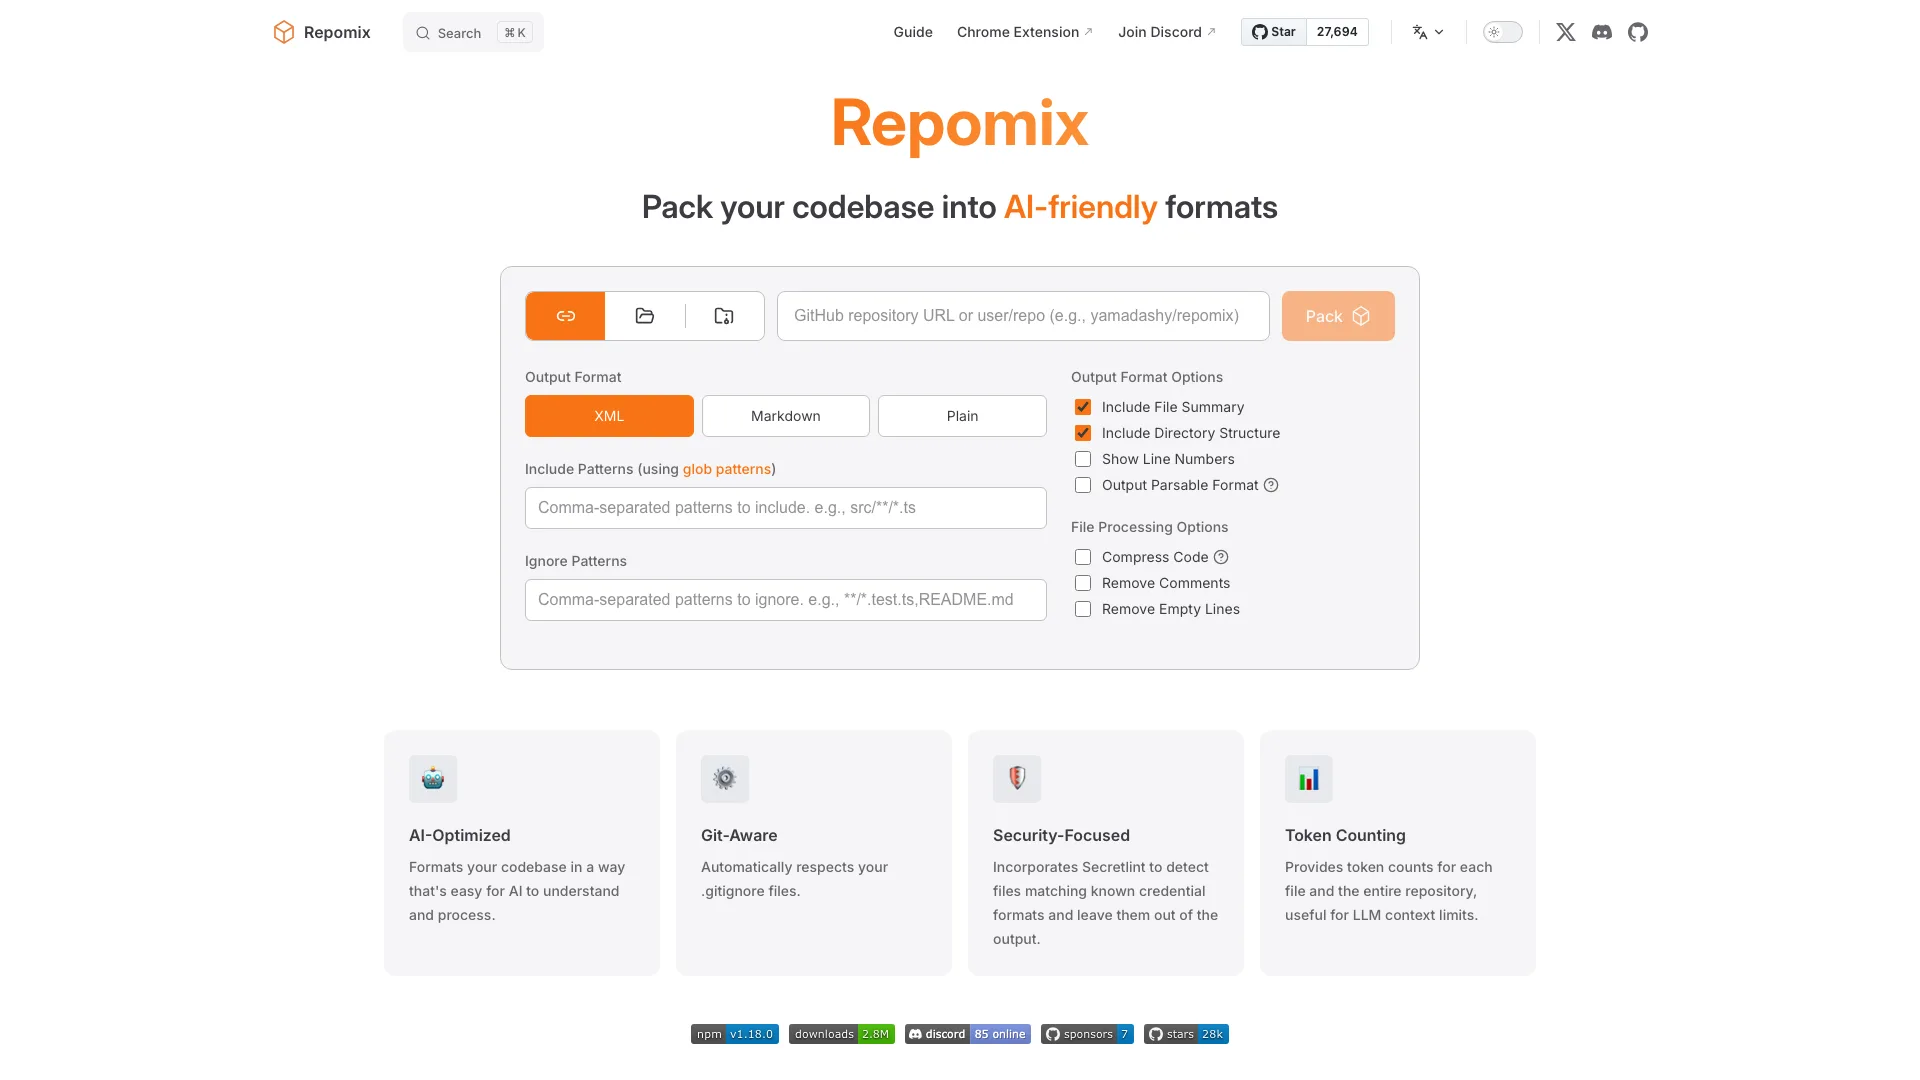
Task: Click the Security-Focused shield icon
Action: tap(1017, 779)
